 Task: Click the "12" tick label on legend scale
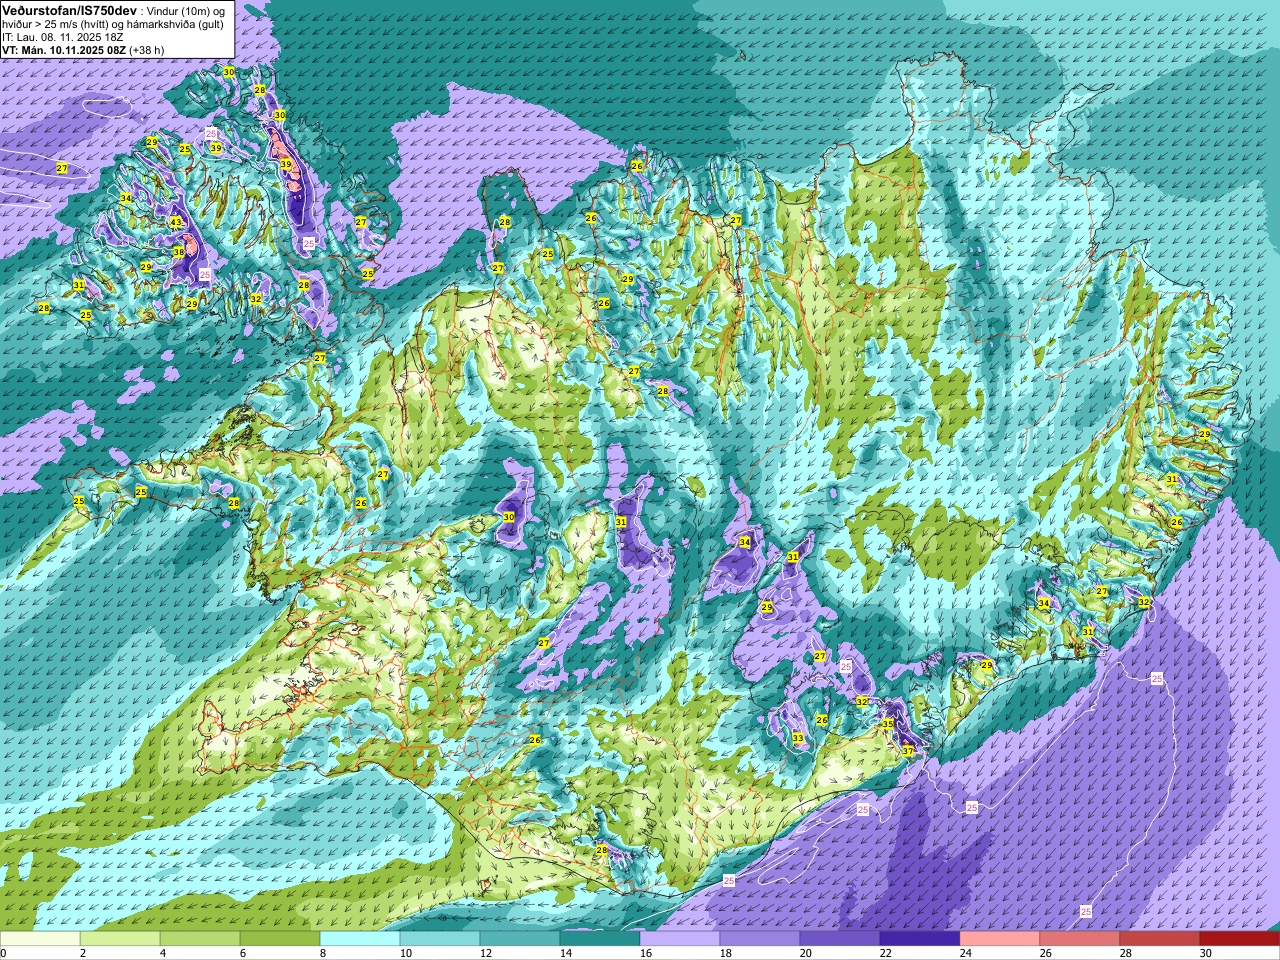486,953
